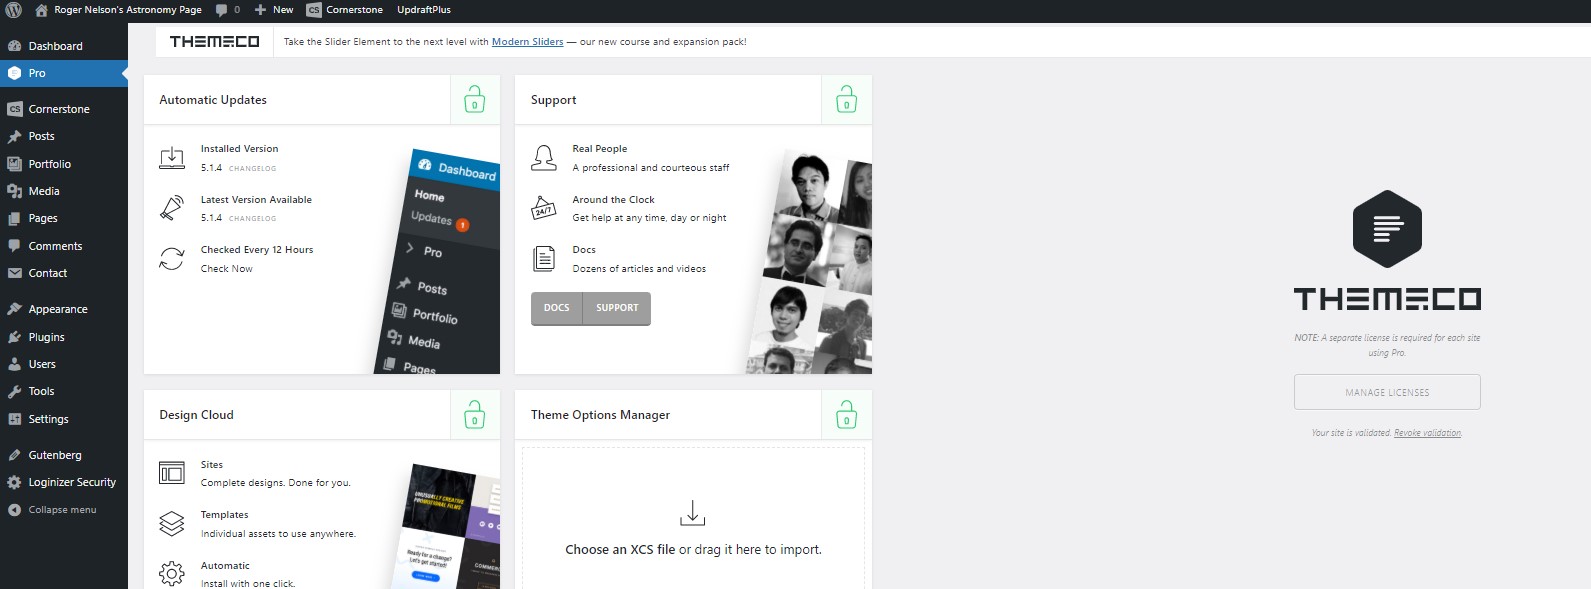Click the Real People person icon
This screenshot has width=1591, height=589.
coord(544,158)
